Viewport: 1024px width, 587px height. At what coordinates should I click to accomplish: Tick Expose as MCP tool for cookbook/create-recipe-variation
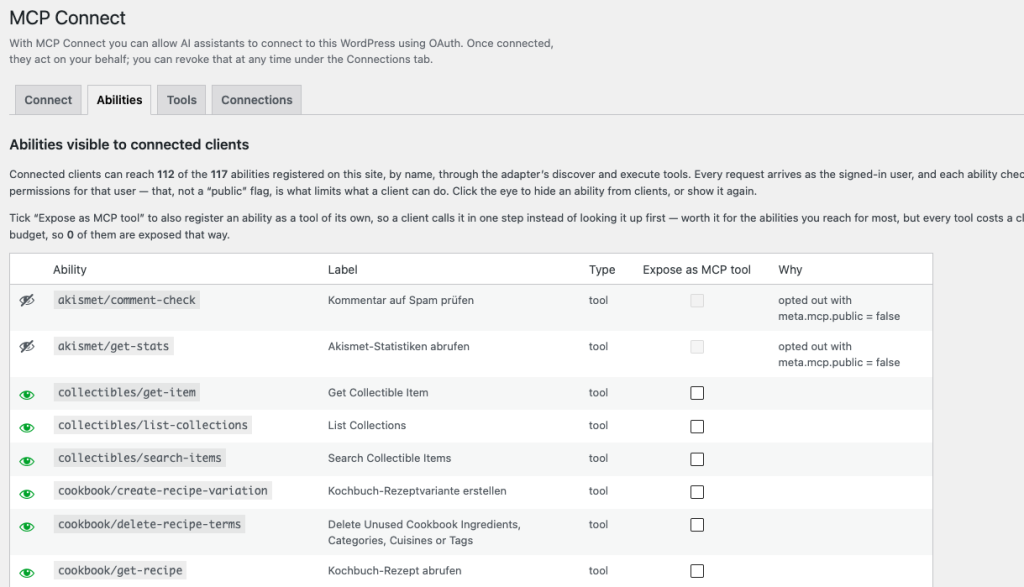[697, 492]
